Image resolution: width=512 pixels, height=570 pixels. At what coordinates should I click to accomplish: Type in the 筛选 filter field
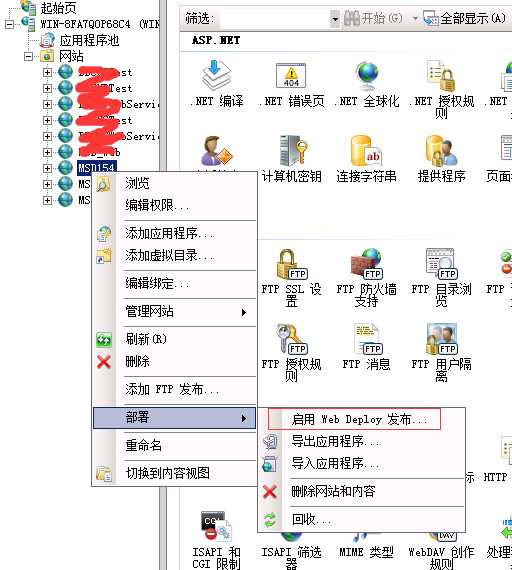275,18
